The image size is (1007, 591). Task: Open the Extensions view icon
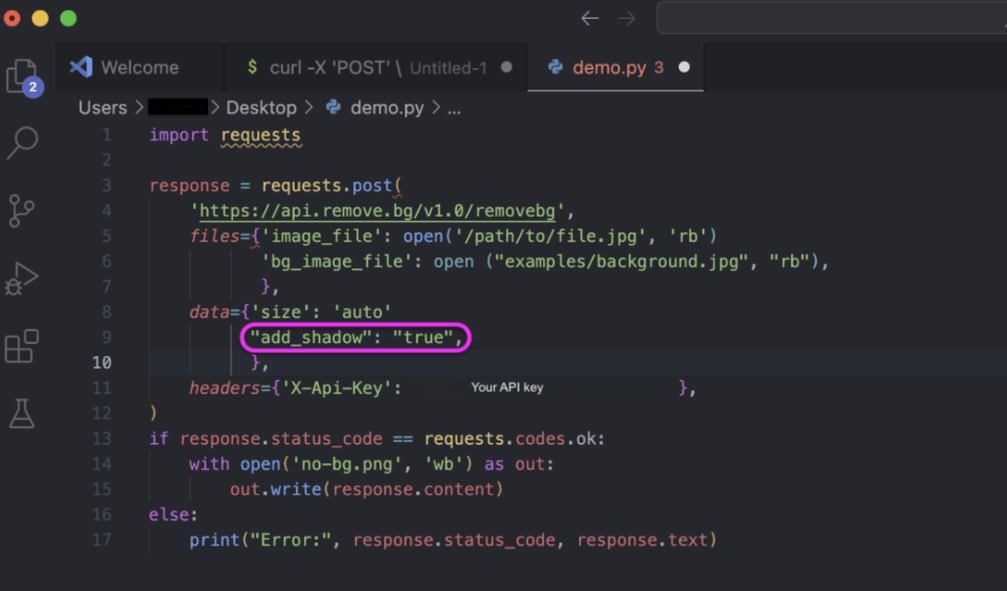point(22,346)
